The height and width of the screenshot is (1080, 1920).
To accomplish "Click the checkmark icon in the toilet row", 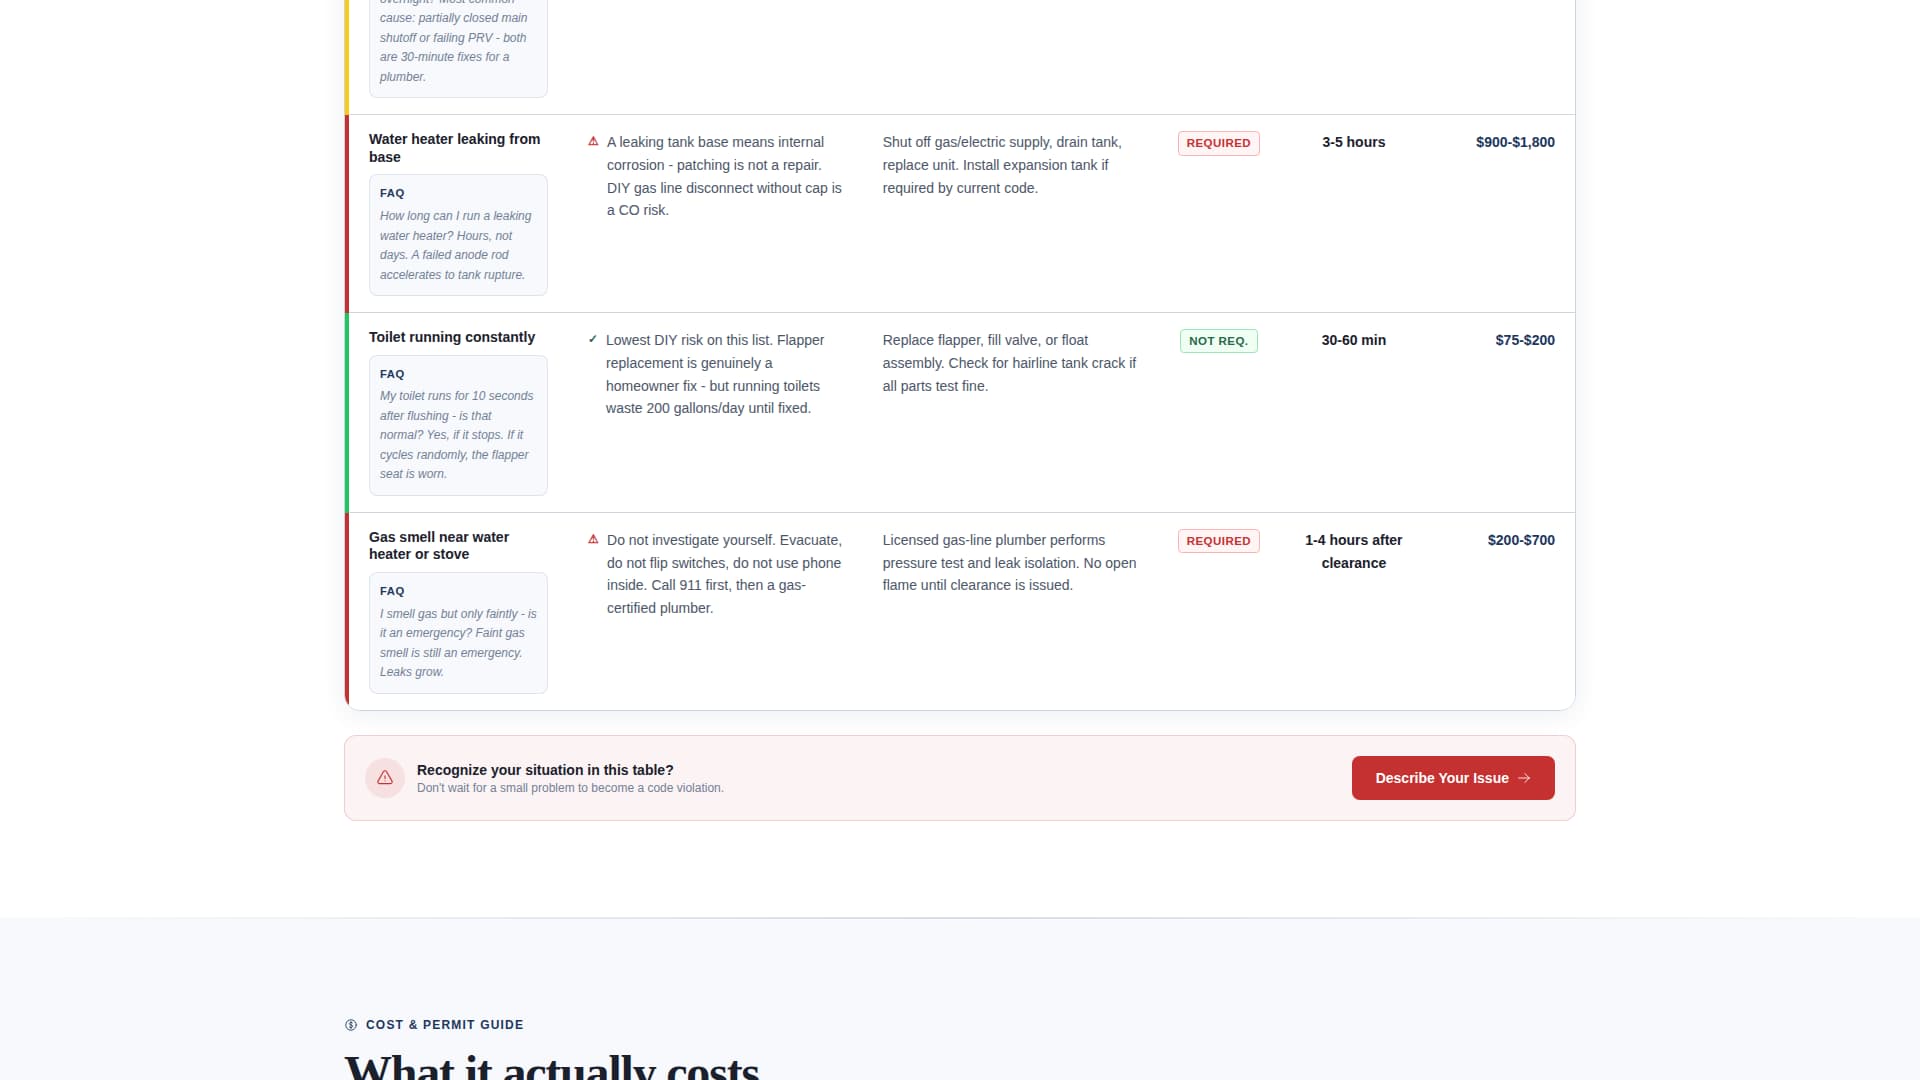I will [x=593, y=340].
